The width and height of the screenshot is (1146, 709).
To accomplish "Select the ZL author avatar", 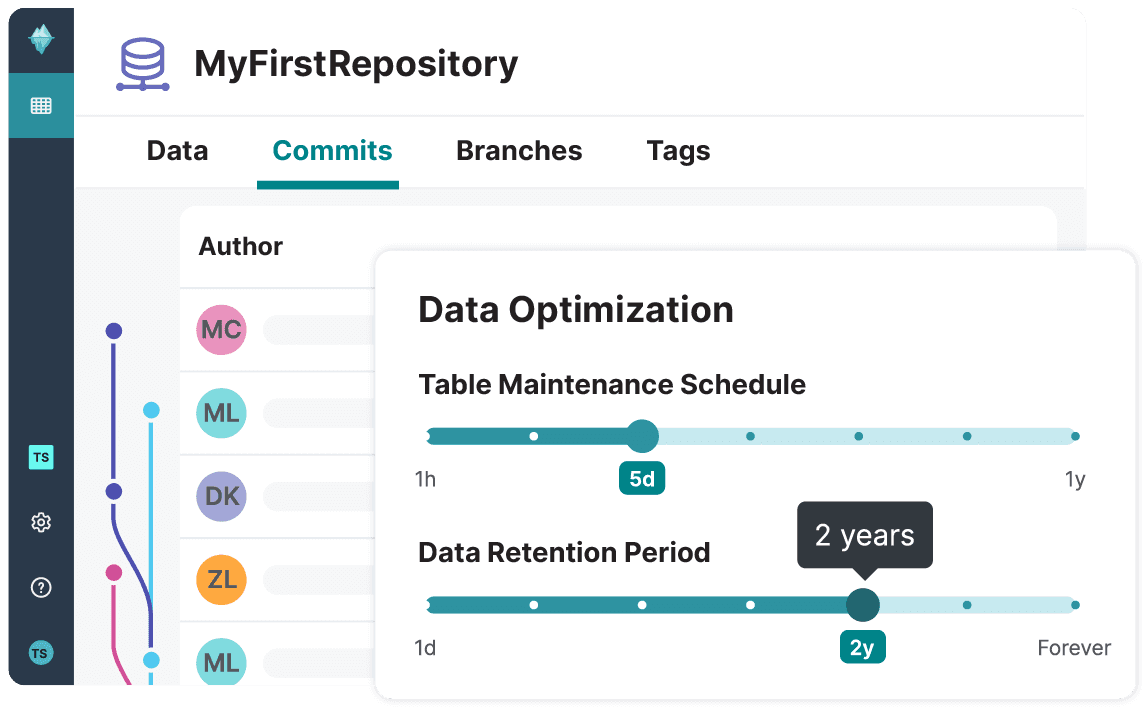I will coord(221,579).
